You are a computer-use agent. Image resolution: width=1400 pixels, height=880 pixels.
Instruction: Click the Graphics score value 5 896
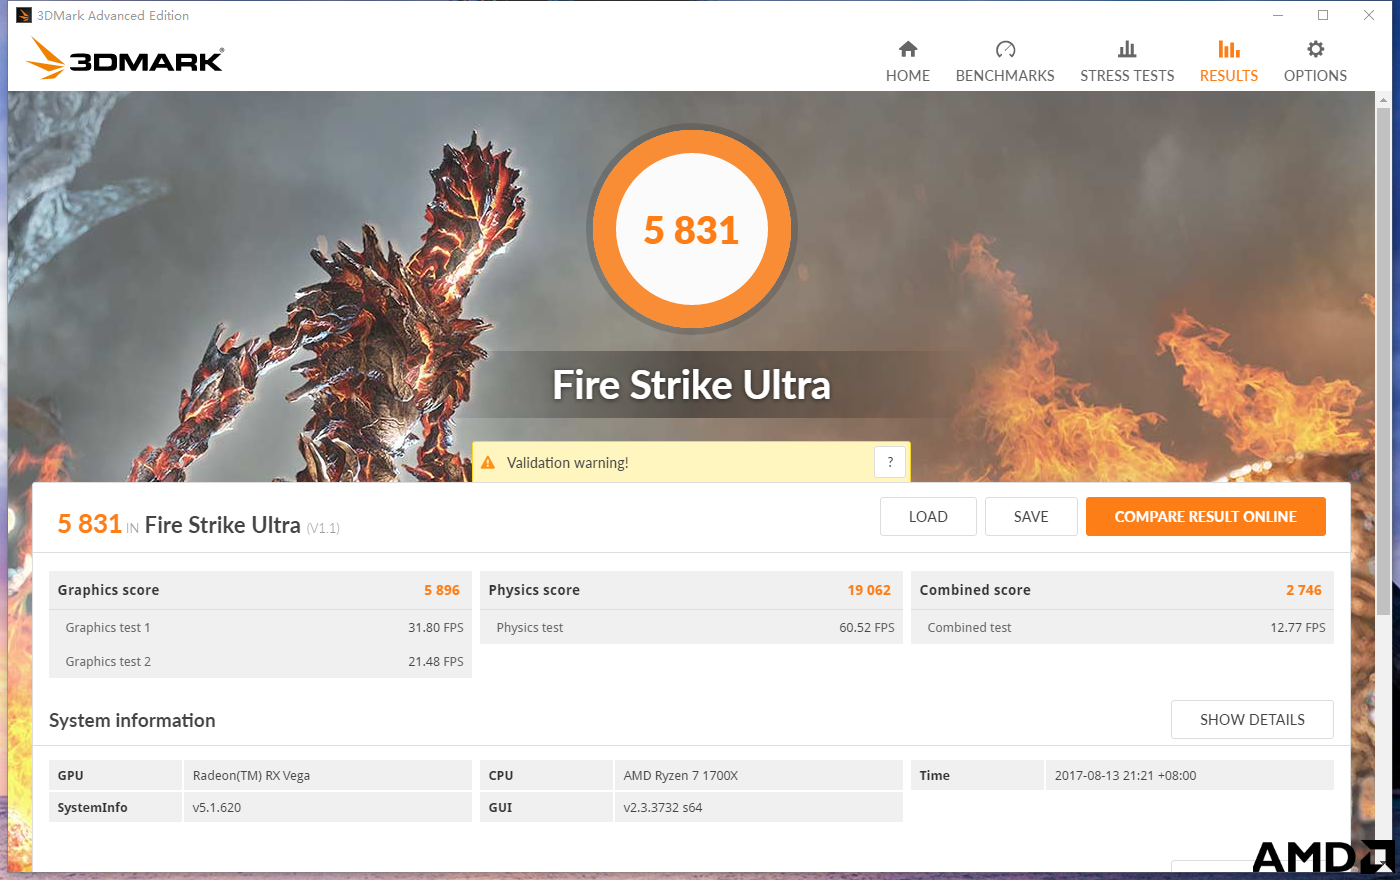click(x=442, y=590)
